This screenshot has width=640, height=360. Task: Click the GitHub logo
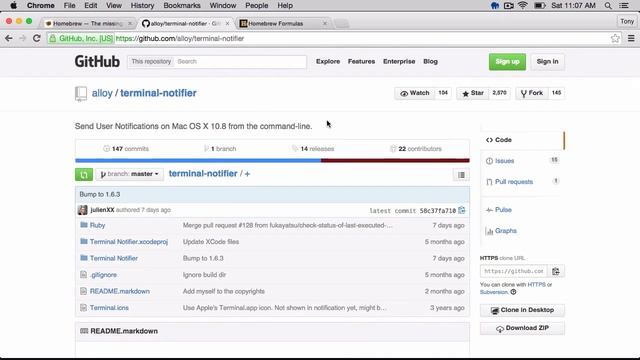97,62
